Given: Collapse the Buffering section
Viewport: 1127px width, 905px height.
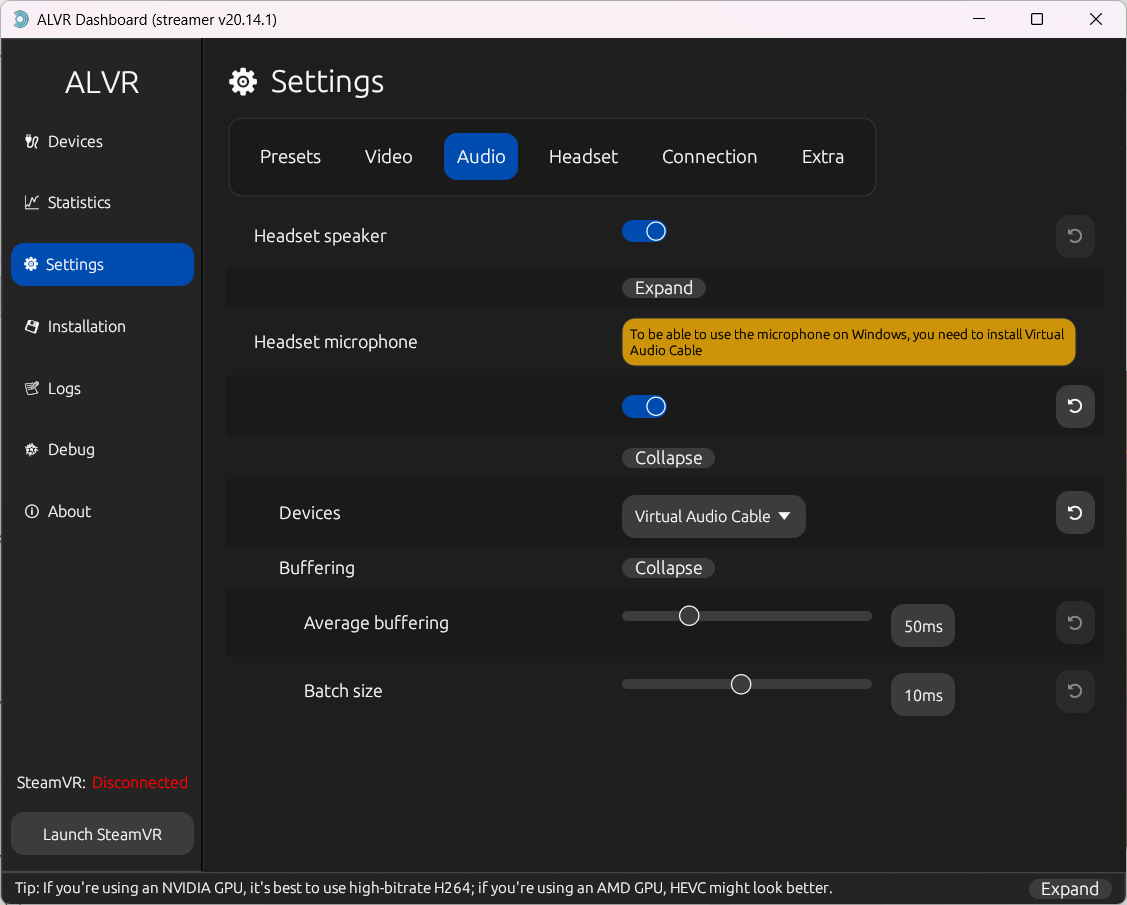Looking at the screenshot, I should click(668, 568).
